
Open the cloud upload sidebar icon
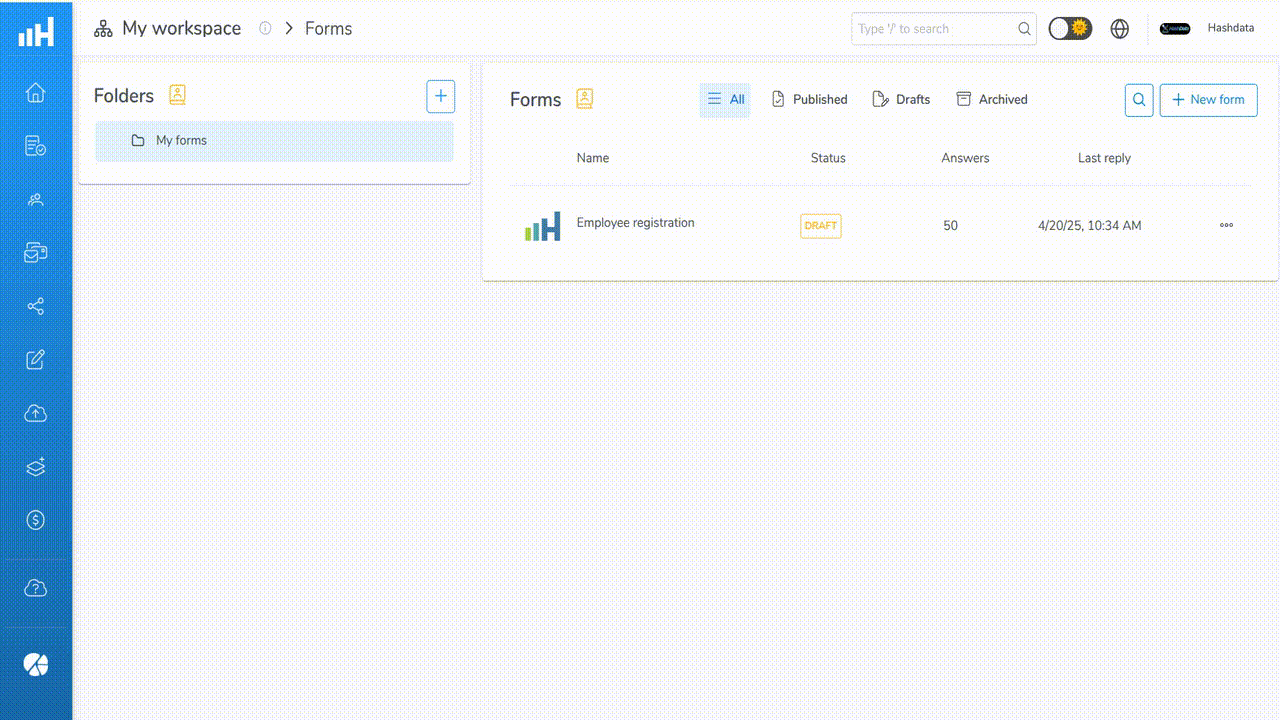[36, 413]
